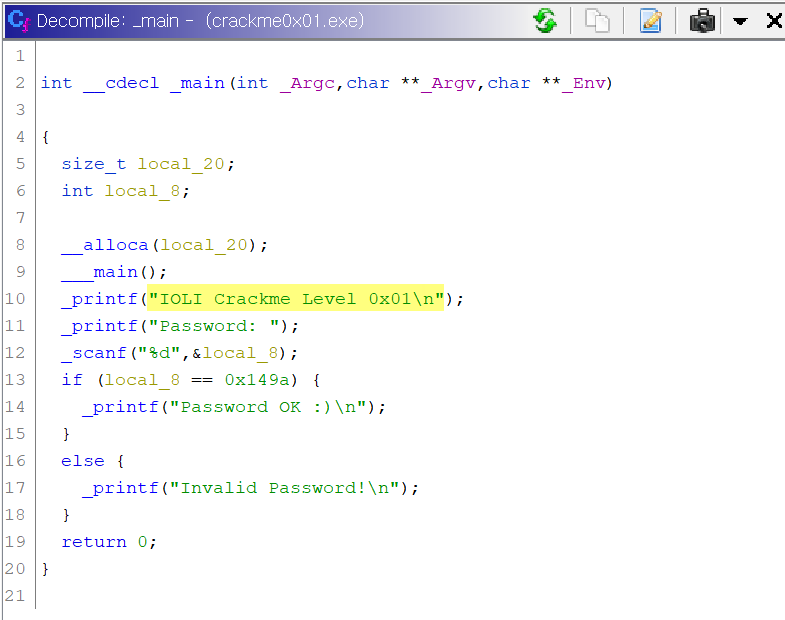Click the _main function name in signature
Viewport: 785px width, 620px height.
coord(197,83)
